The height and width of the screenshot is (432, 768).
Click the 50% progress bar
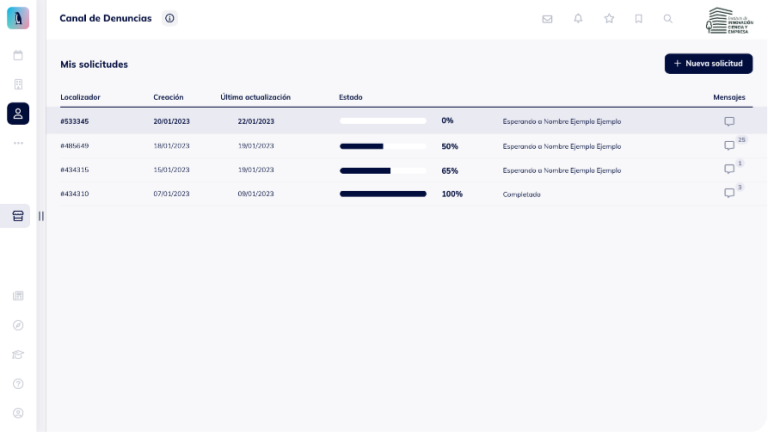tap(383, 146)
